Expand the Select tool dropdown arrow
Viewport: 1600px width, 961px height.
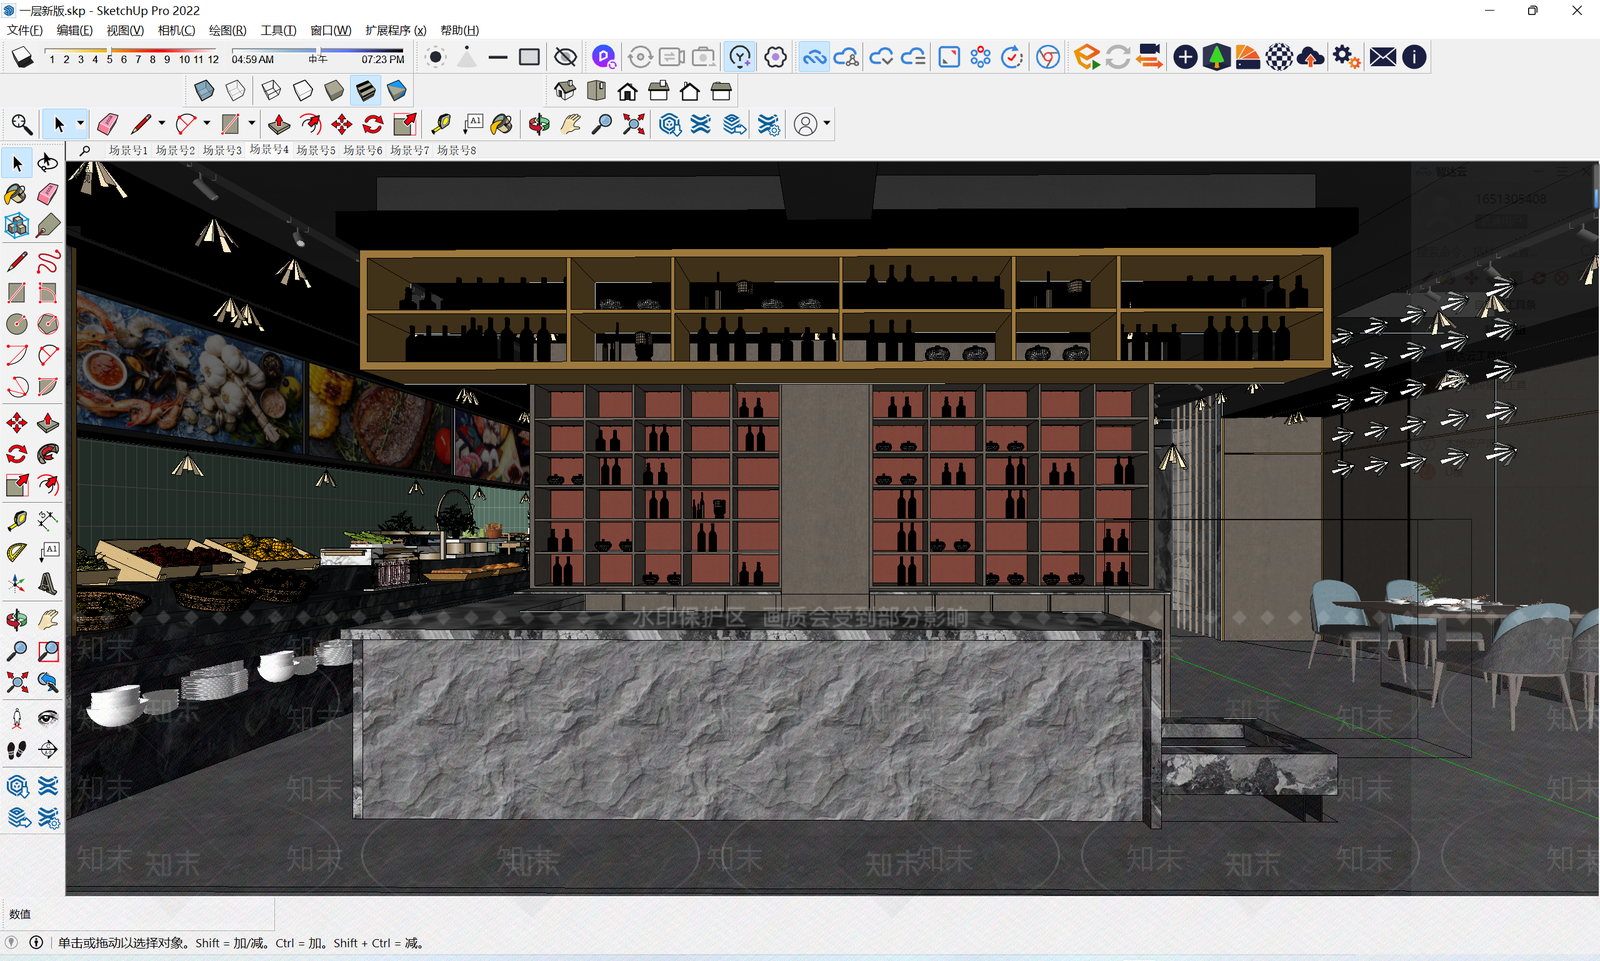[x=80, y=124]
